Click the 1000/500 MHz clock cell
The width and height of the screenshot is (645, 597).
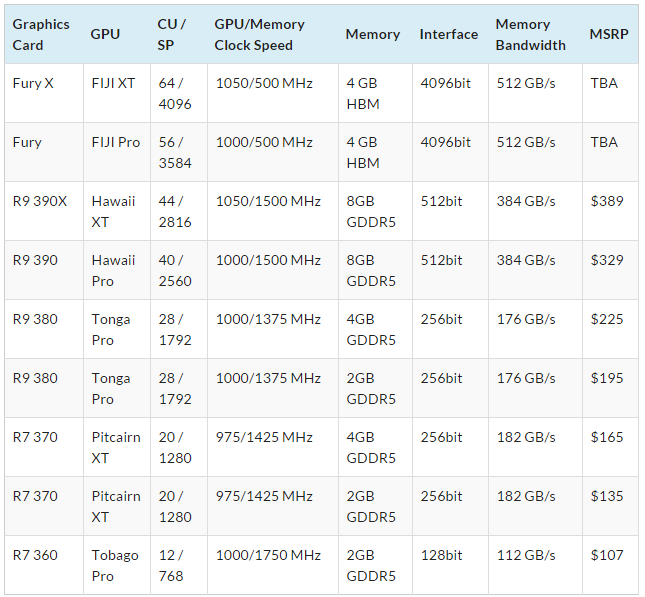coord(273,152)
